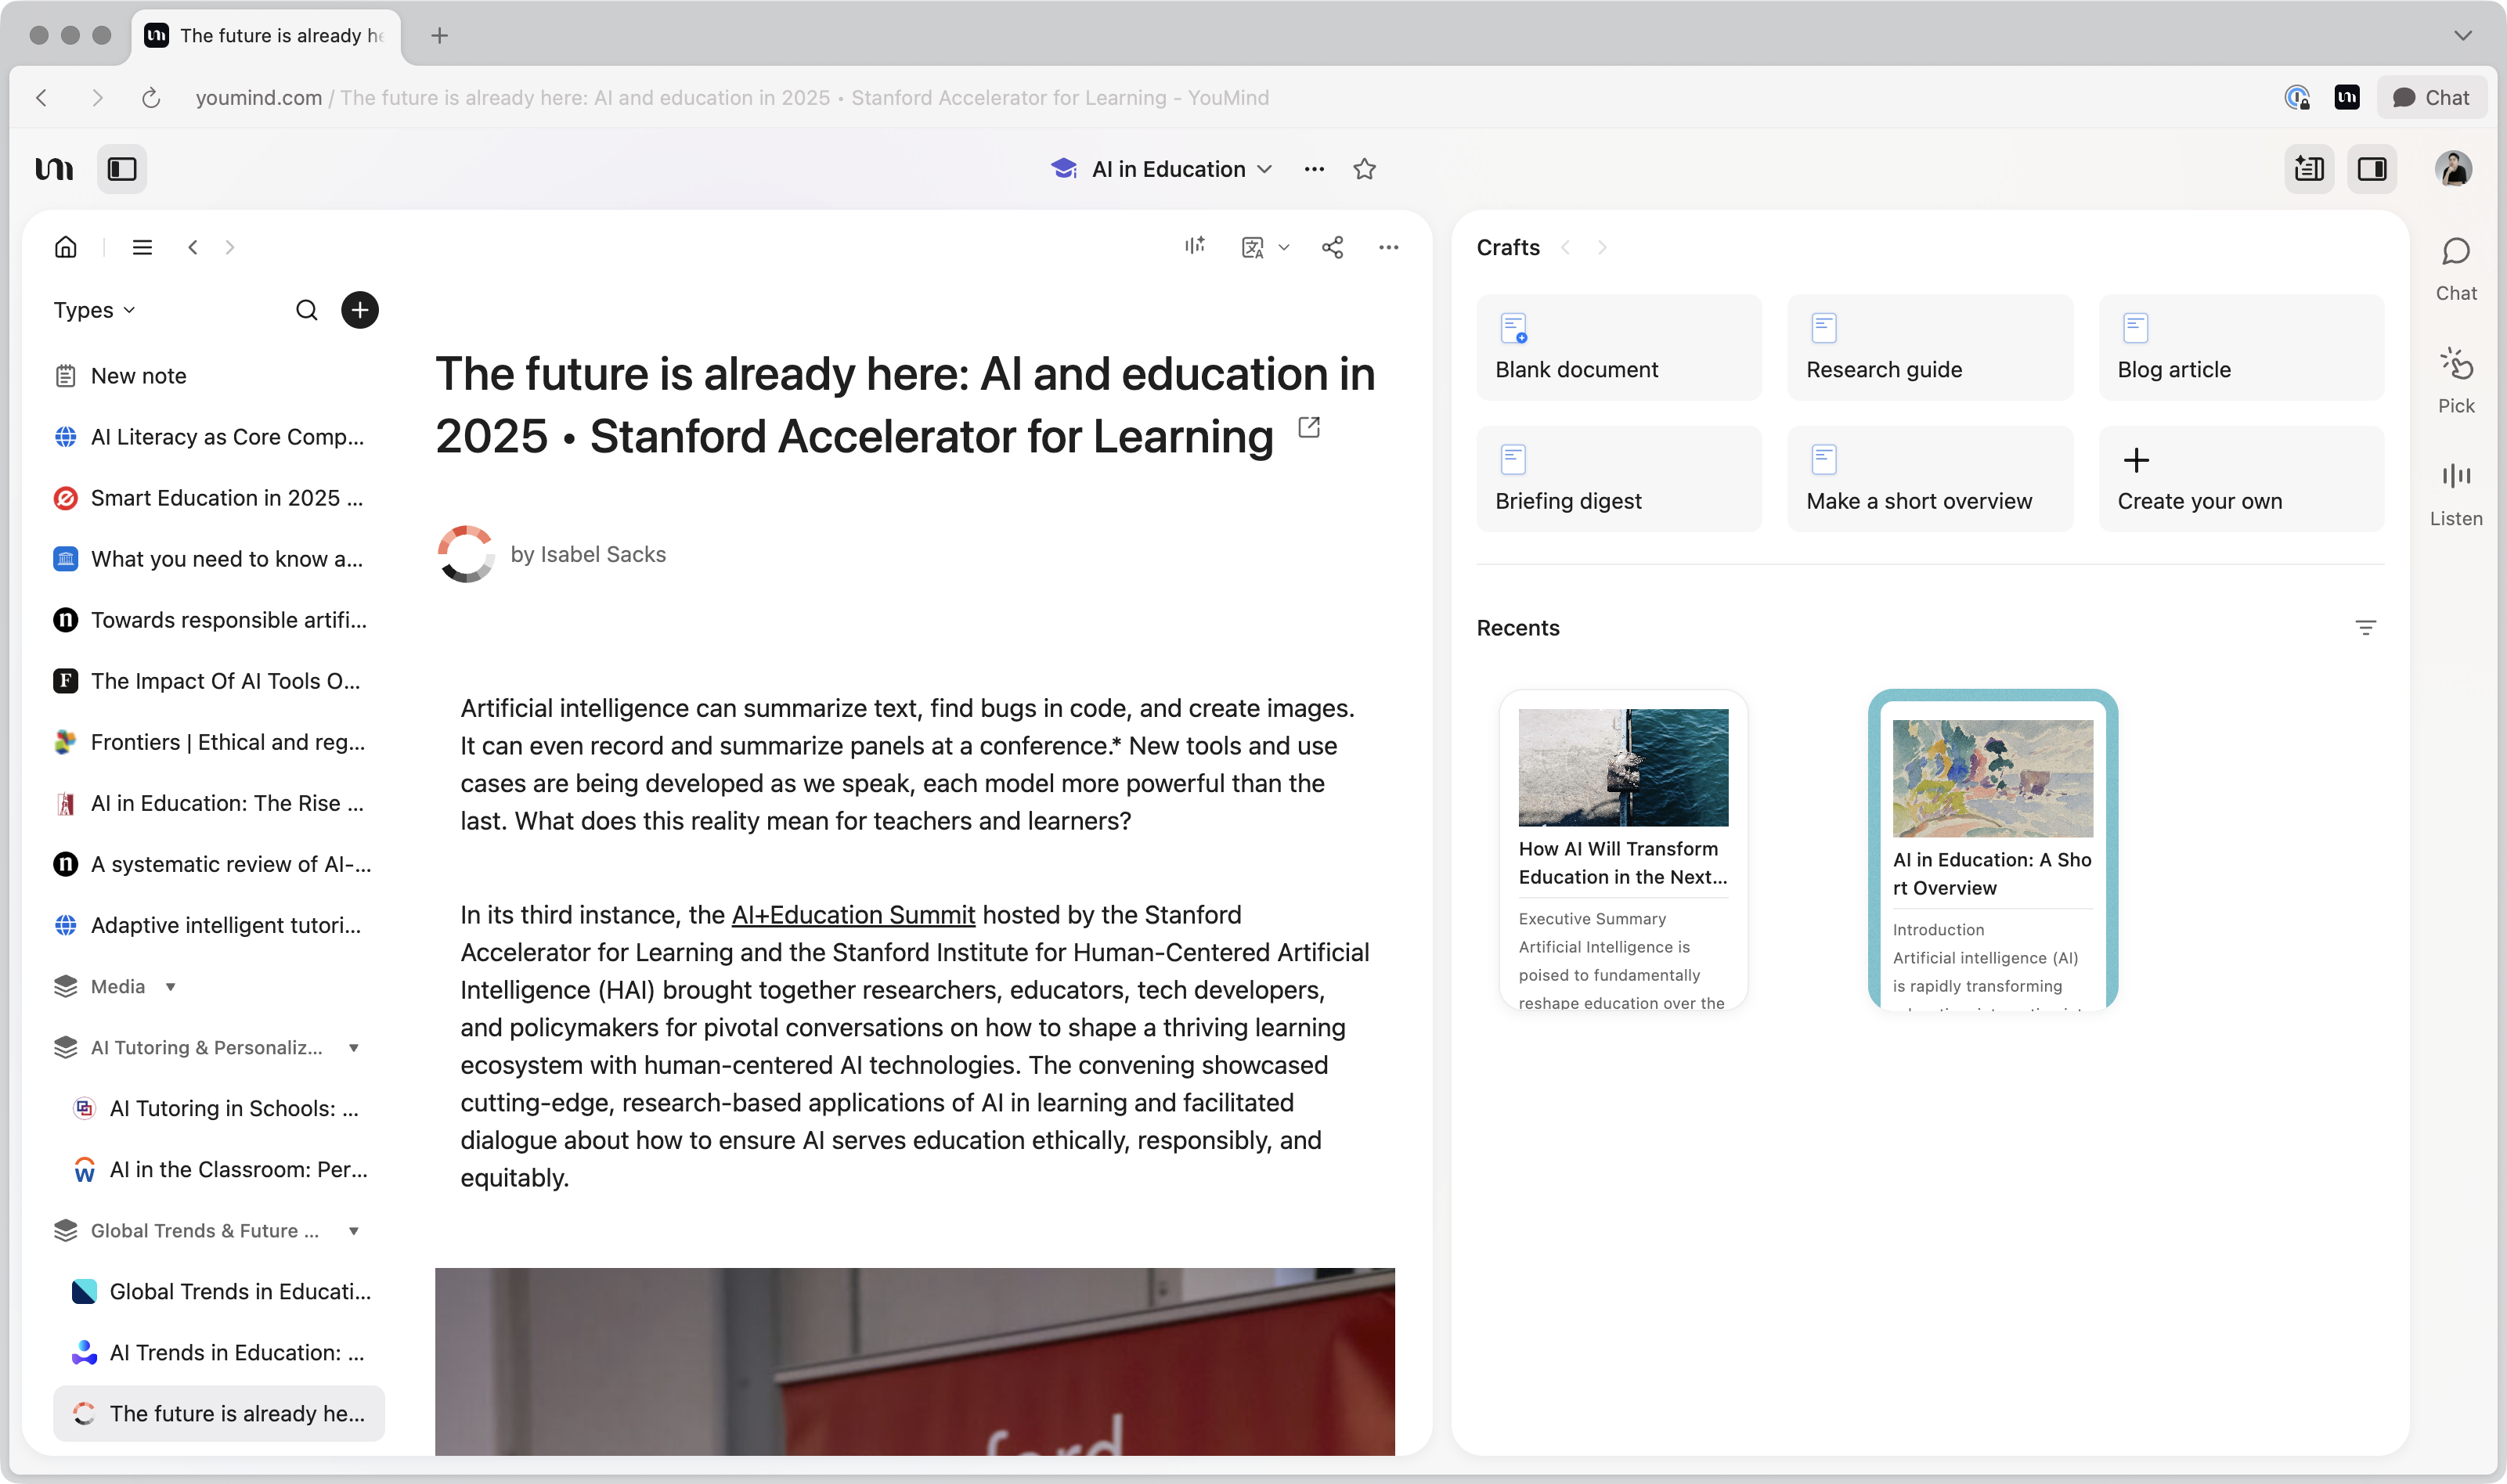
Task: Toggle the right side panel
Action: (x=2371, y=169)
